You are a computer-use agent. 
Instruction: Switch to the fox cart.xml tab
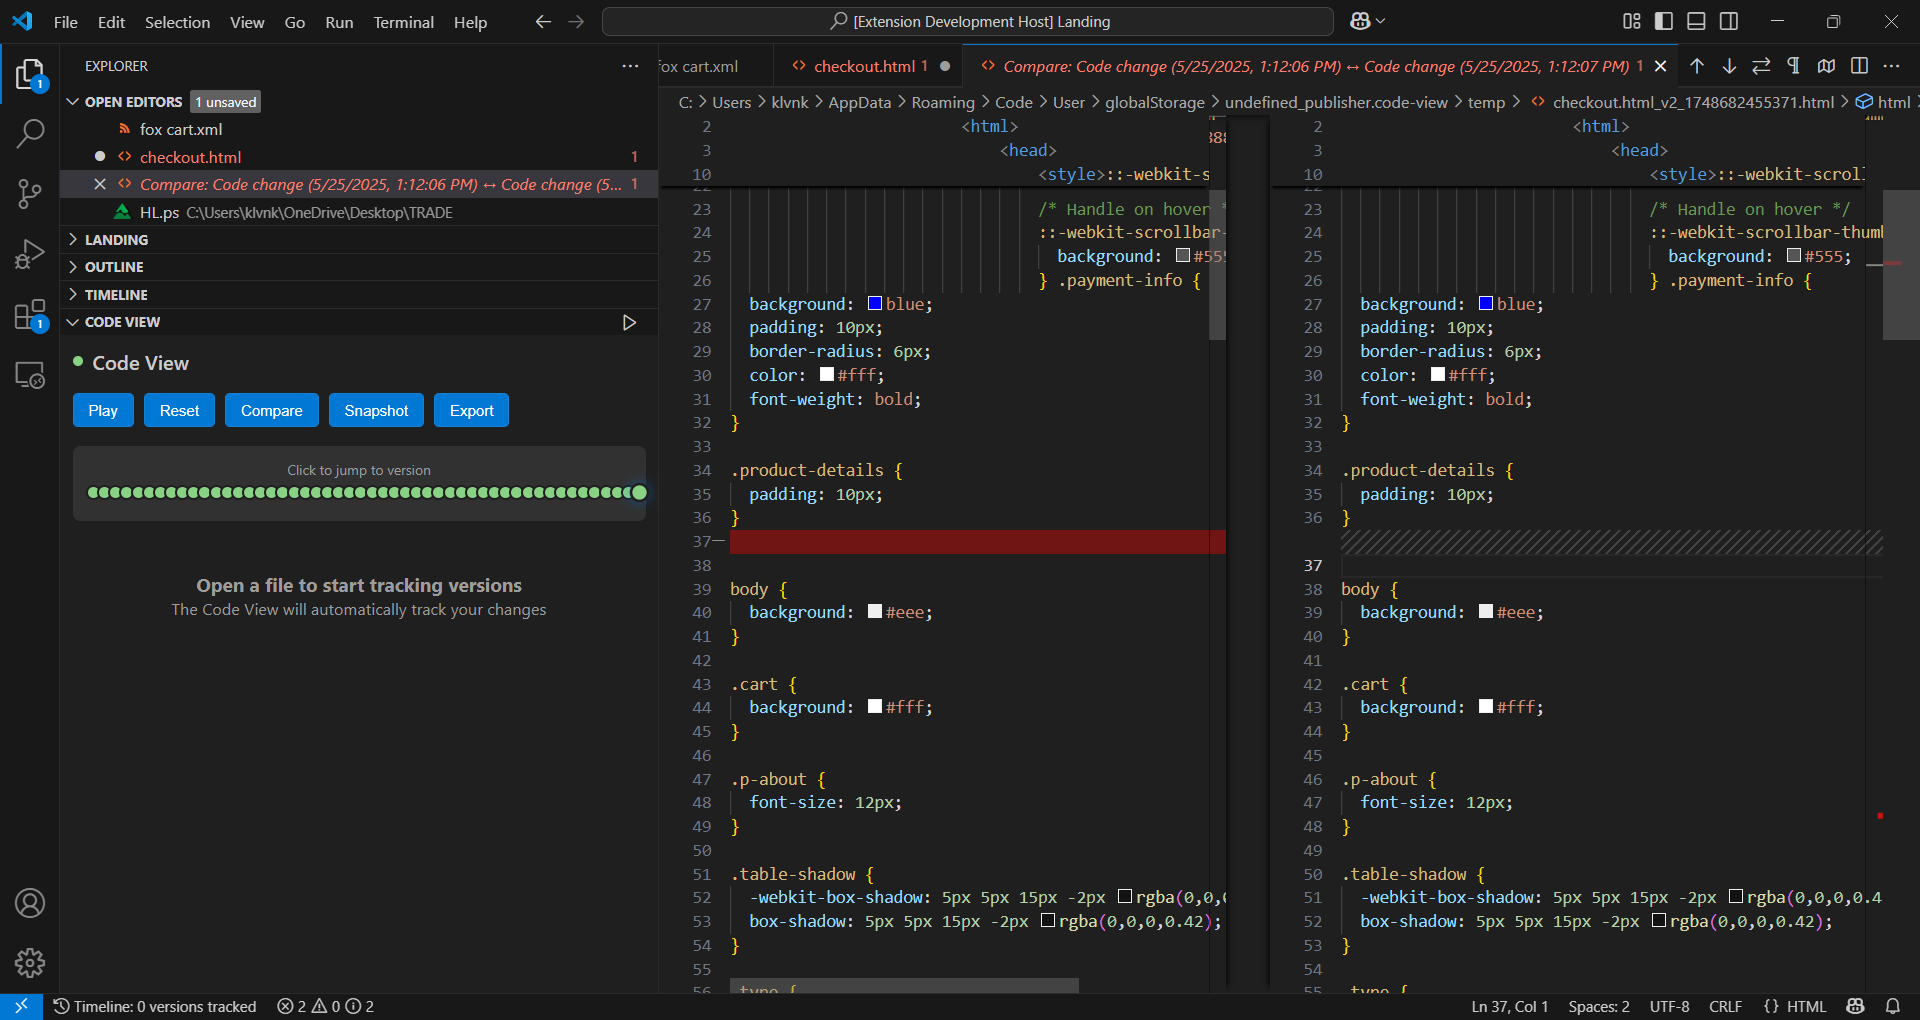click(x=700, y=66)
